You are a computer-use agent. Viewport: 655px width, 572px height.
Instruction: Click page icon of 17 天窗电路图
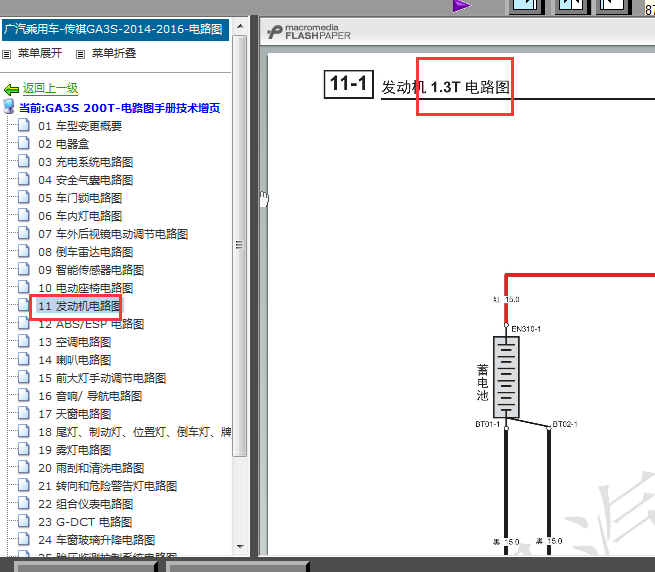24,413
